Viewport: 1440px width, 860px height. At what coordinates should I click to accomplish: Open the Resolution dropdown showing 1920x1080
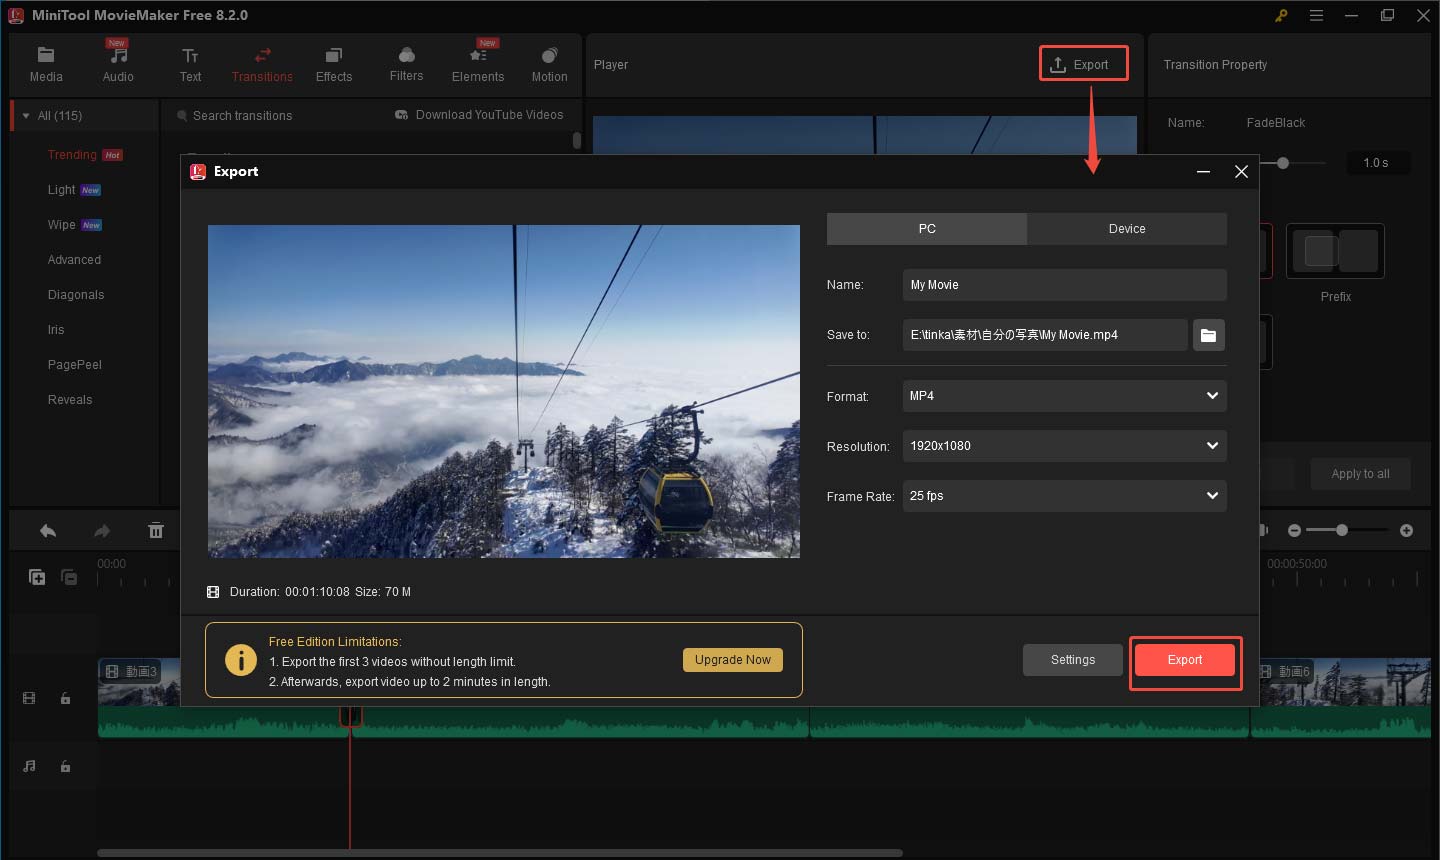click(x=1064, y=446)
